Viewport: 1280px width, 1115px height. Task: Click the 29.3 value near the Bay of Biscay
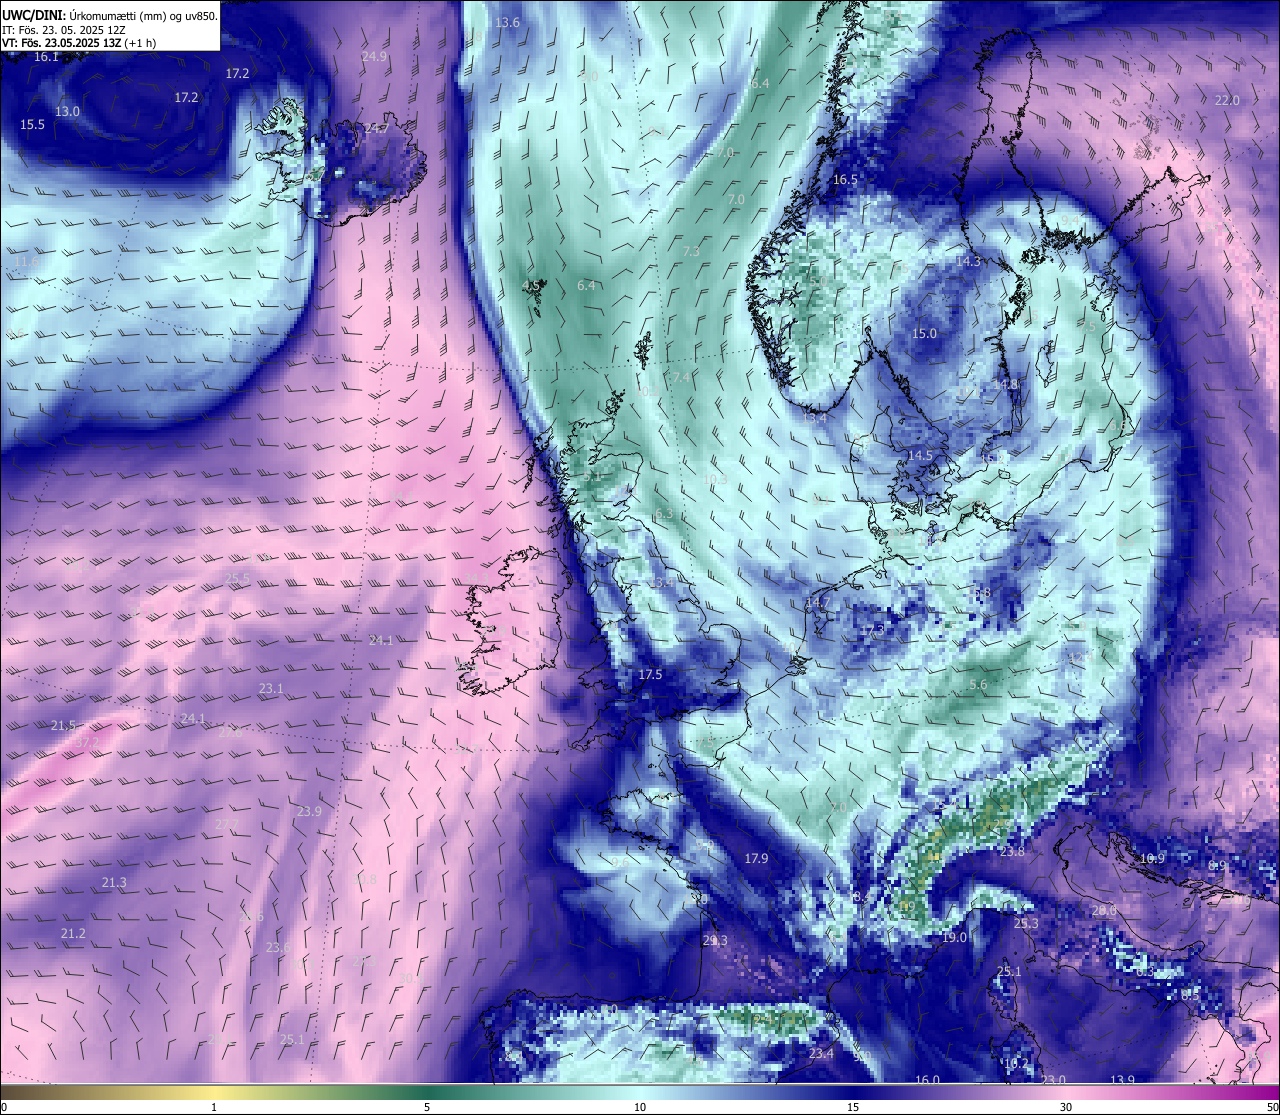coord(715,941)
